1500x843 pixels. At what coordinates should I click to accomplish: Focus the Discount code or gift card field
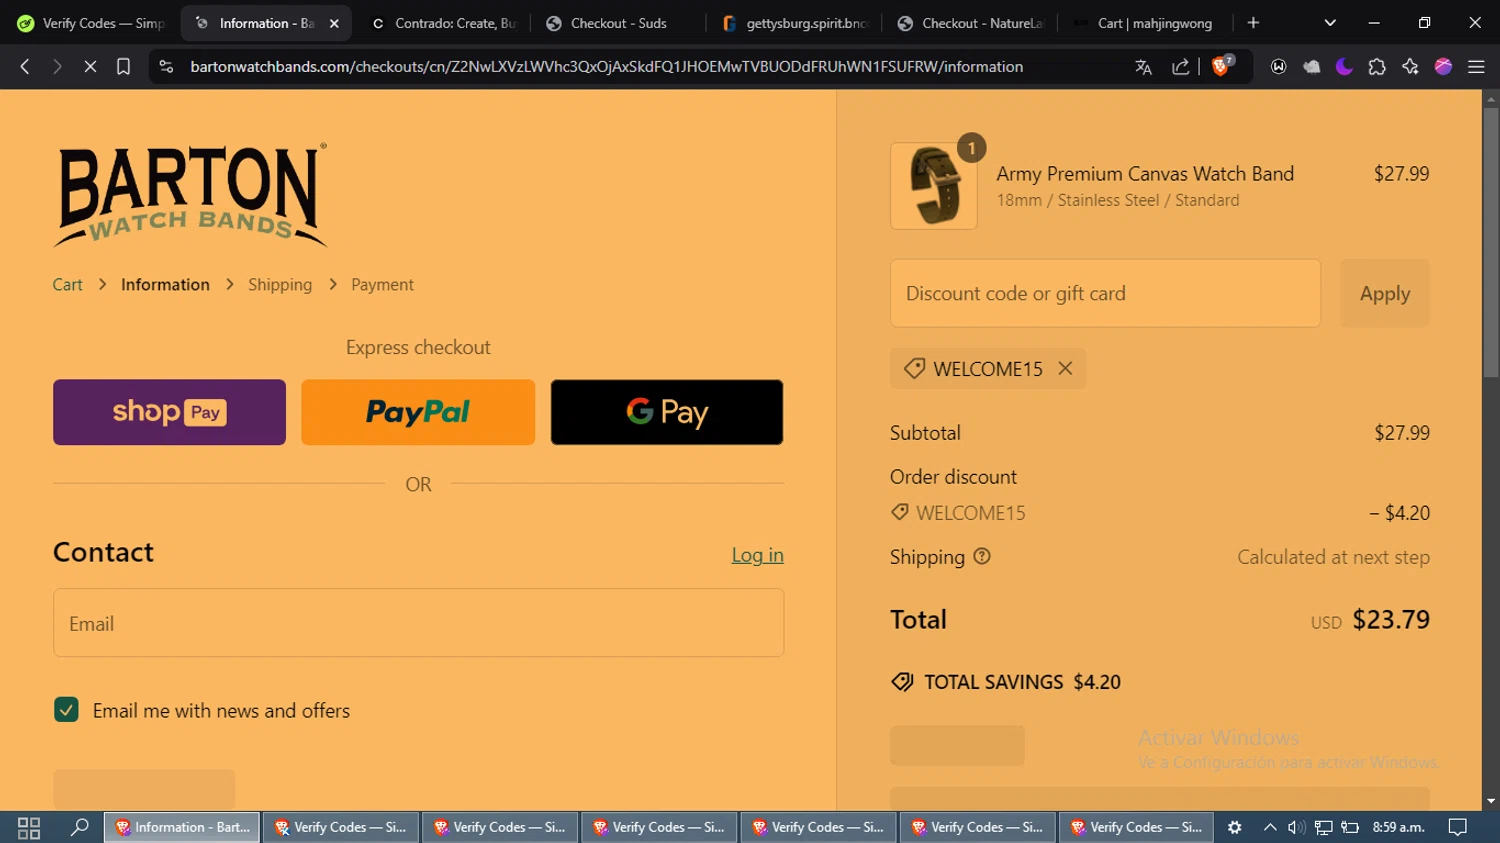click(1105, 293)
